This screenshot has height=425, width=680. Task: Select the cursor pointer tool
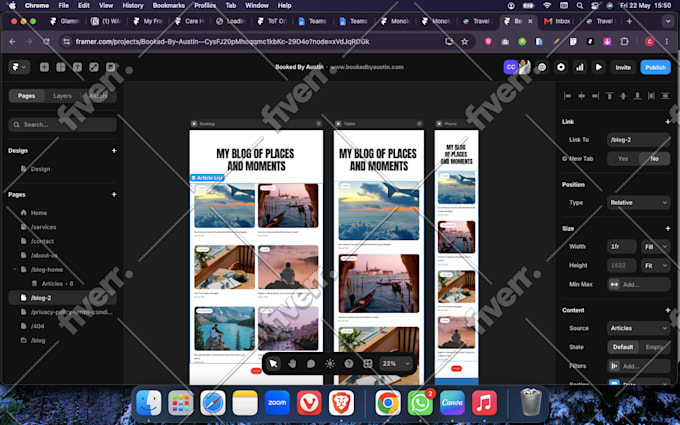[273, 363]
